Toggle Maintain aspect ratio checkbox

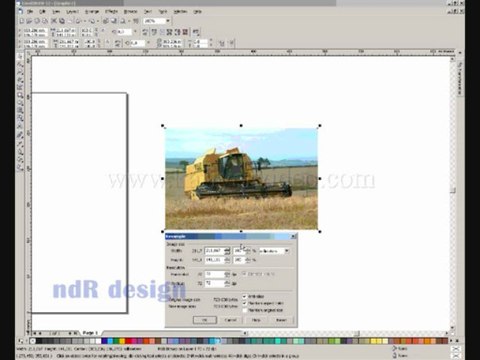coord(244,303)
